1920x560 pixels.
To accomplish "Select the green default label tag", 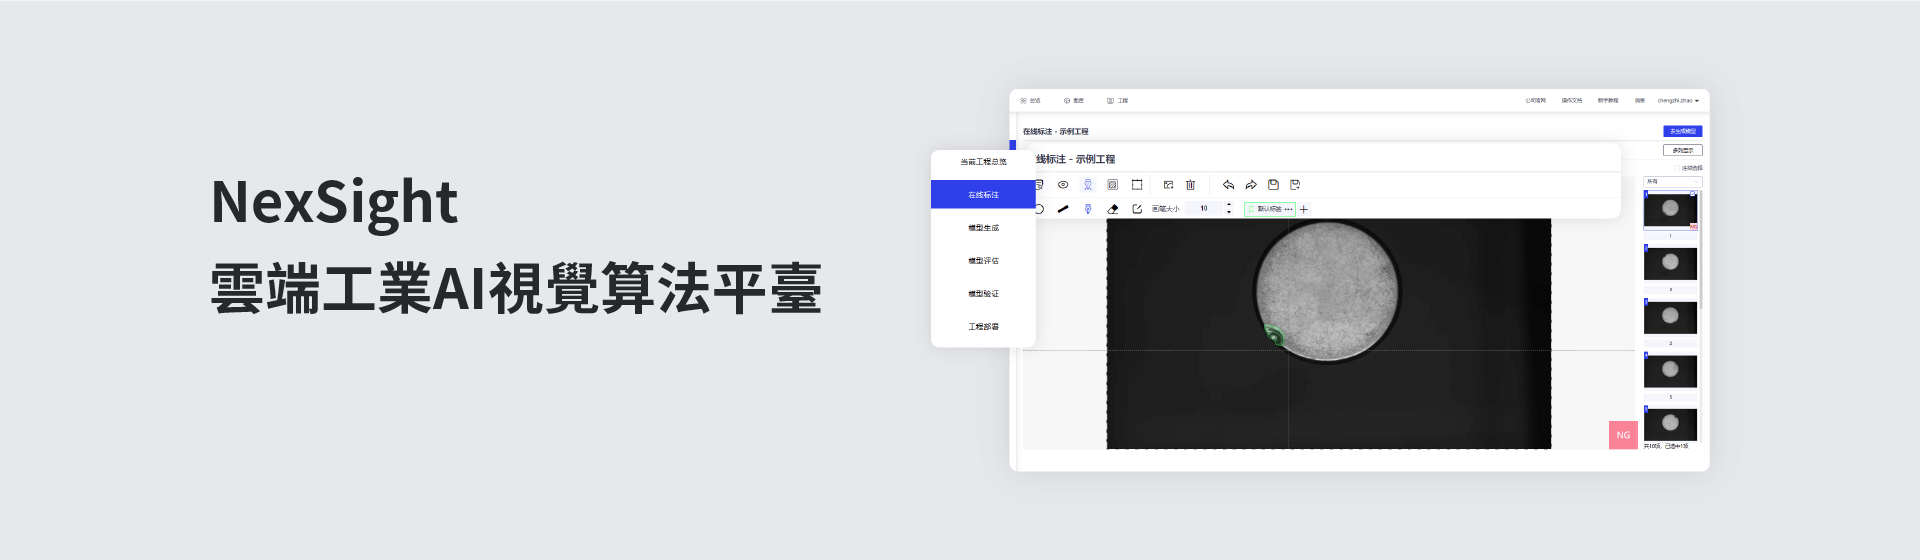I will (1269, 209).
